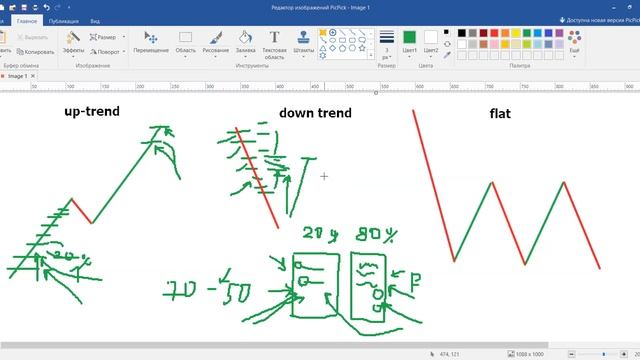The height and width of the screenshot is (360, 640).
Task: Pick the diamond shape in shapes gallery
Action: (333, 48)
